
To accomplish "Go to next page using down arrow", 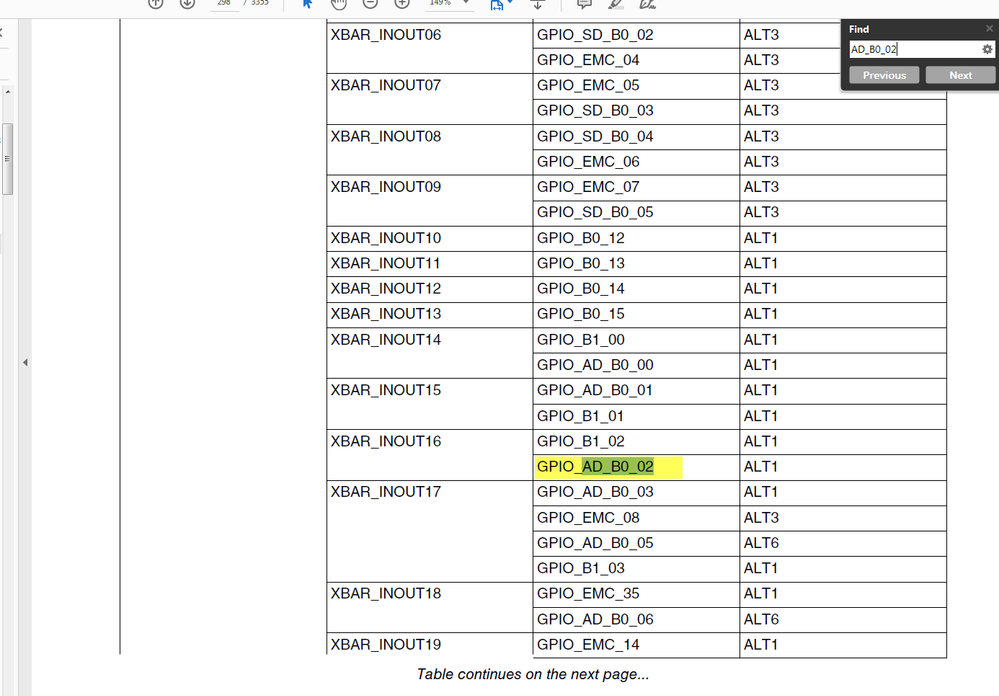I will (187, 3).
